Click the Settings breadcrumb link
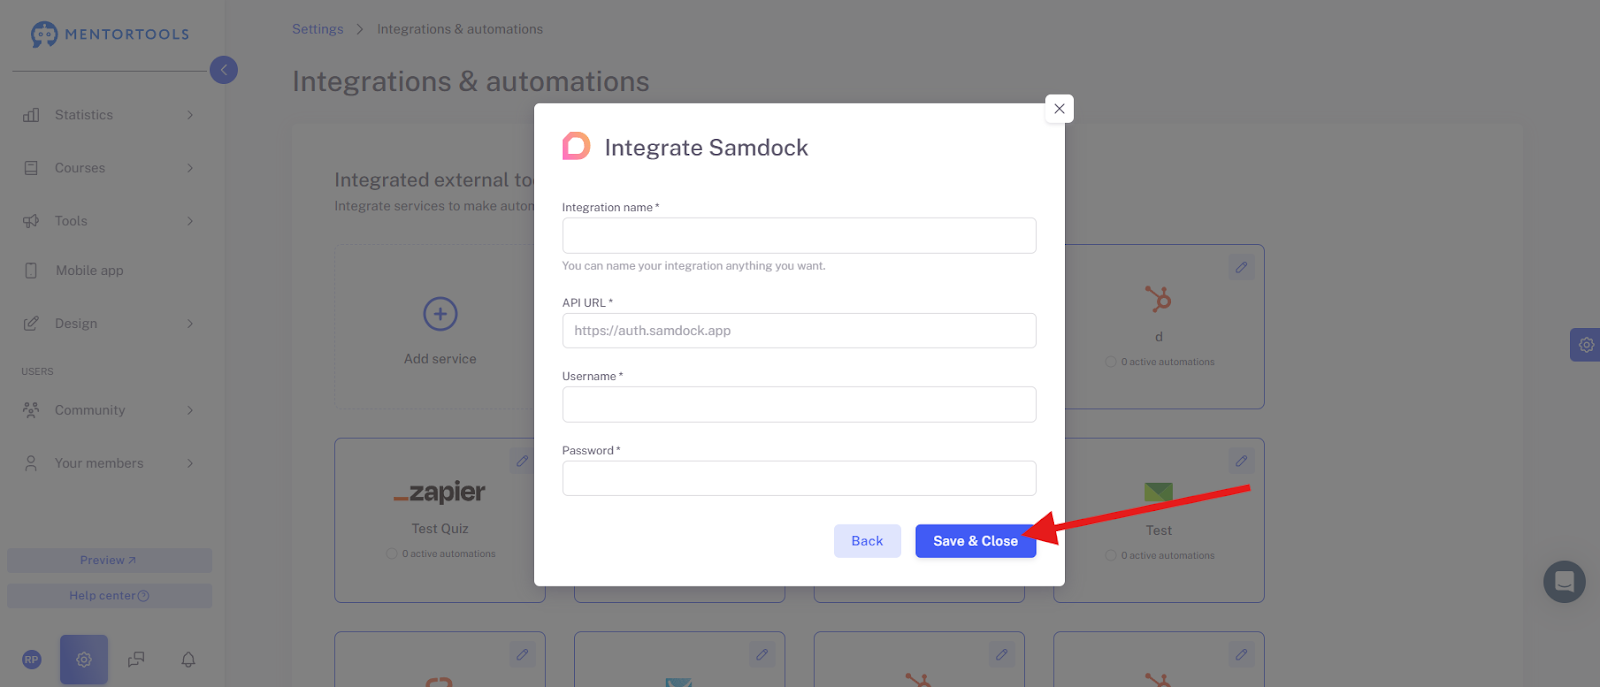The height and width of the screenshot is (687, 1600). (317, 29)
